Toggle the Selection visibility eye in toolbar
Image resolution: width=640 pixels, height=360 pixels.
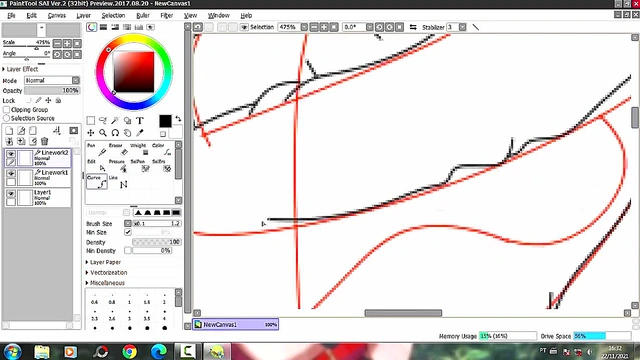coord(244,27)
